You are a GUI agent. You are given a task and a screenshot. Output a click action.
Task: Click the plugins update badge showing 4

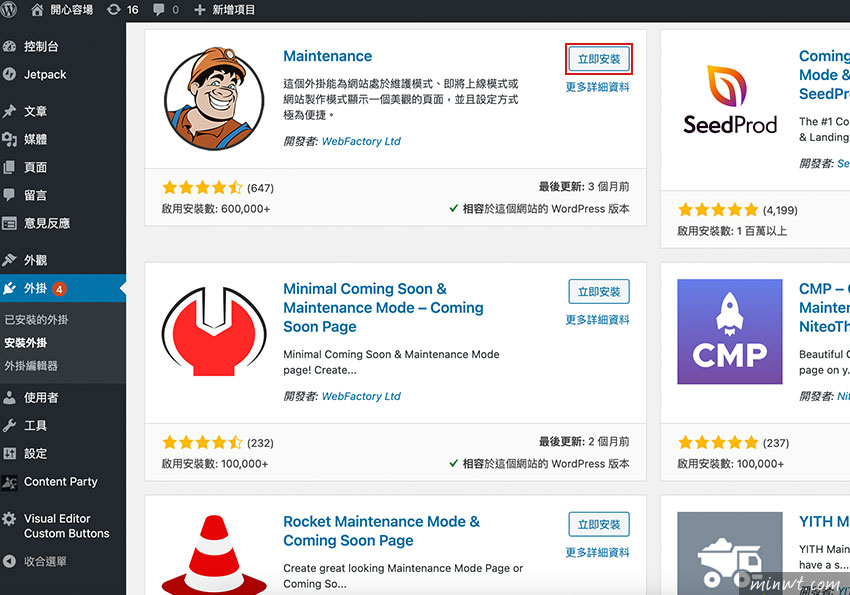59,289
